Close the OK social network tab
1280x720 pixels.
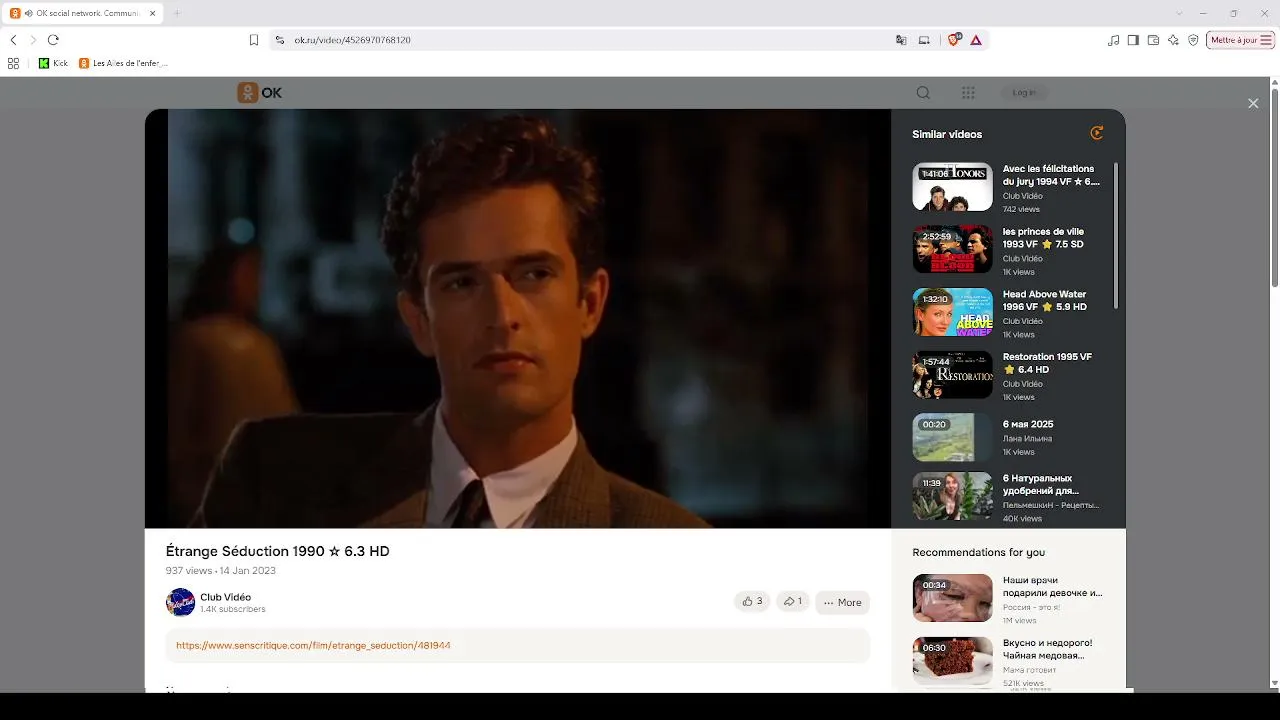(151, 13)
